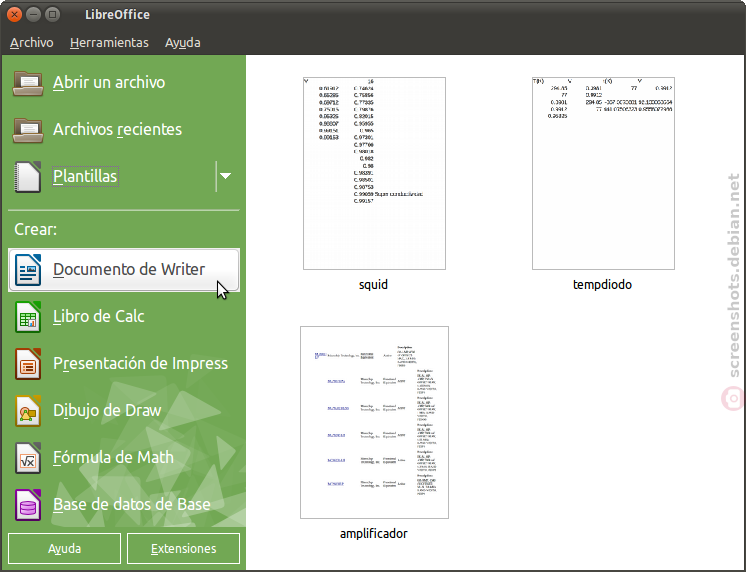The image size is (746, 572).
Task: Click the Plantillas document icon
Action: [x=28, y=177]
